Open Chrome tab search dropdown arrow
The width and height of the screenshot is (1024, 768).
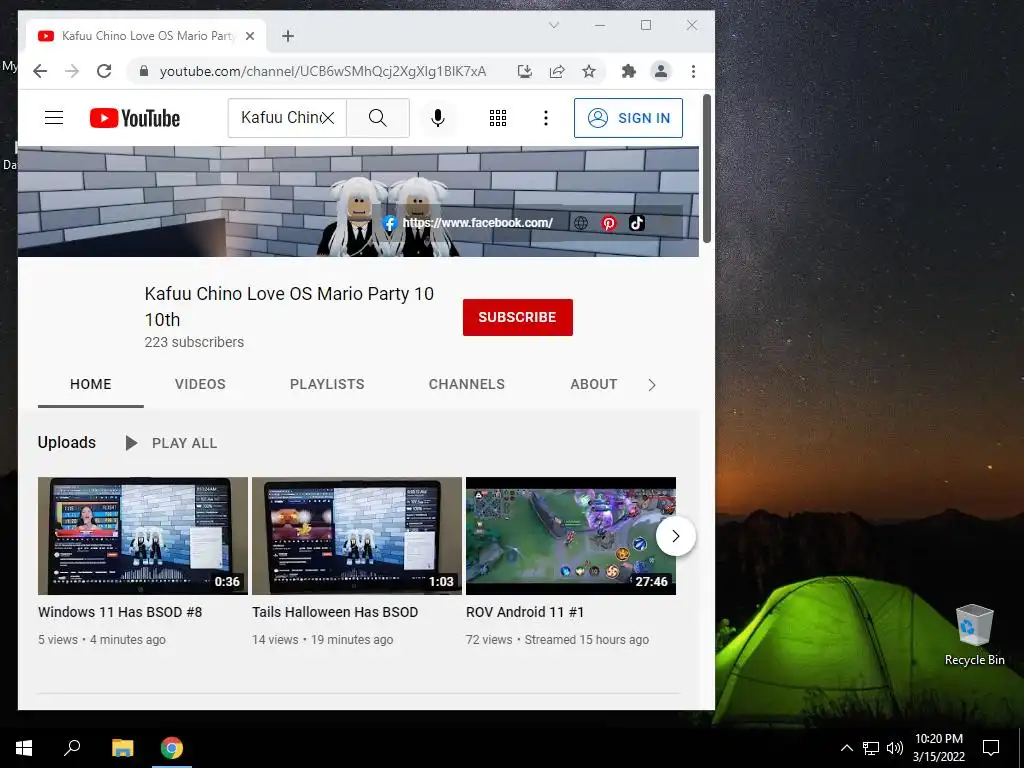(554, 25)
